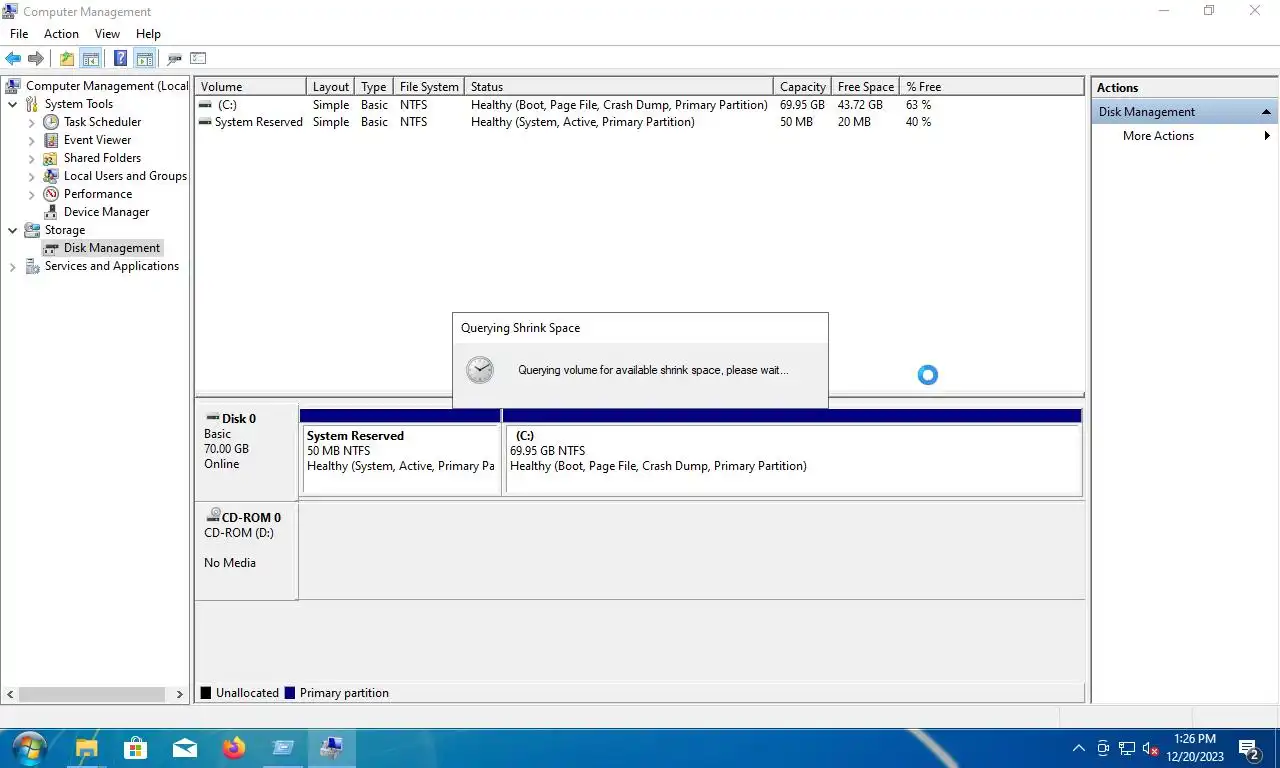Click the tree pane horizontal scrollbar thumb
This screenshot has height=768, width=1280.
click(92, 694)
